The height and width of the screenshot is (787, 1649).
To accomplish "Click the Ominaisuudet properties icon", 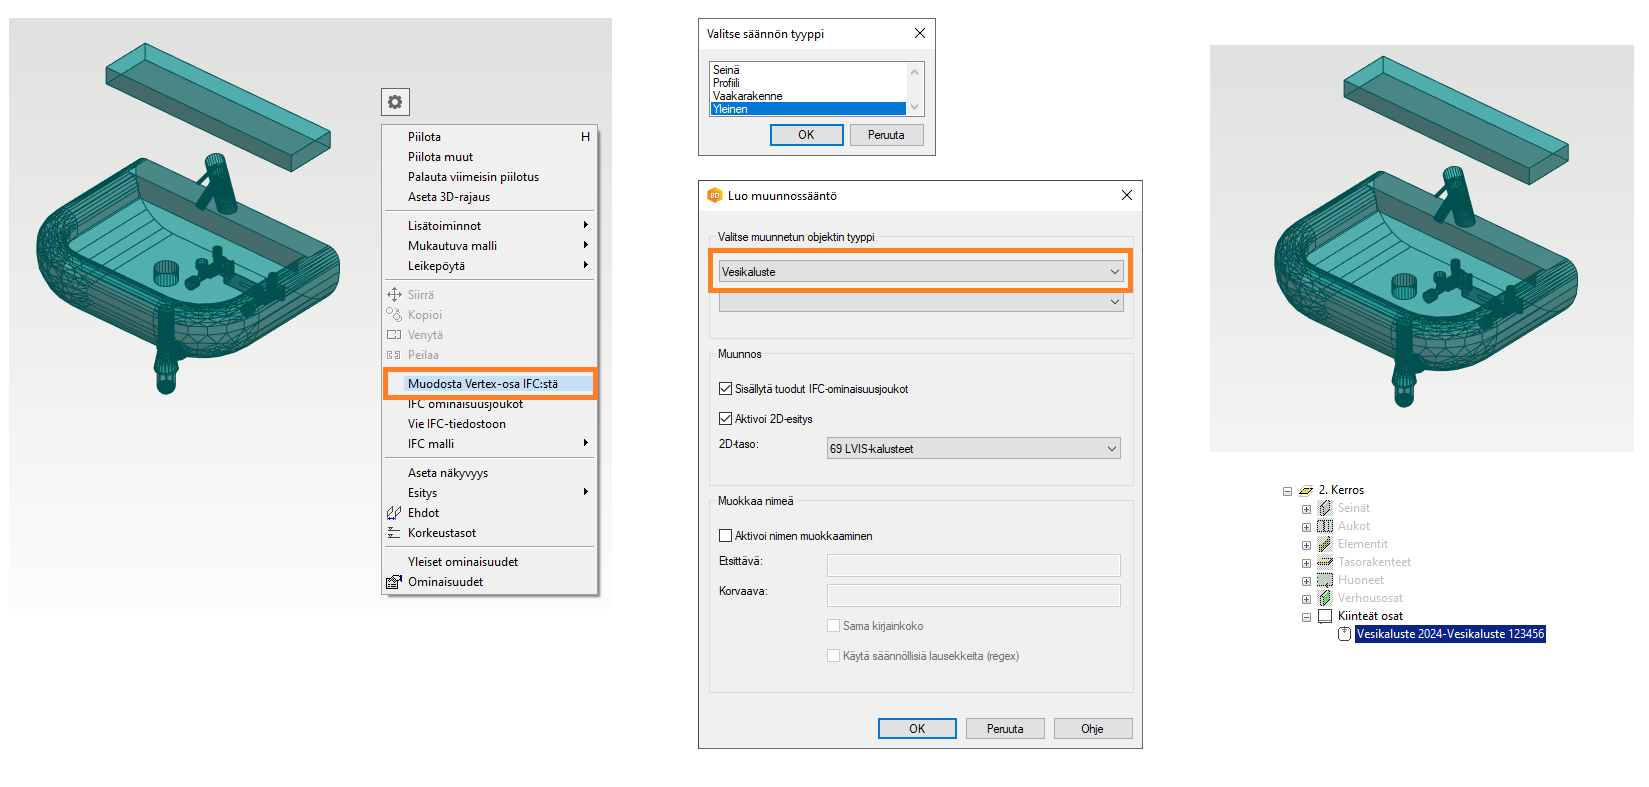I will 394,582.
